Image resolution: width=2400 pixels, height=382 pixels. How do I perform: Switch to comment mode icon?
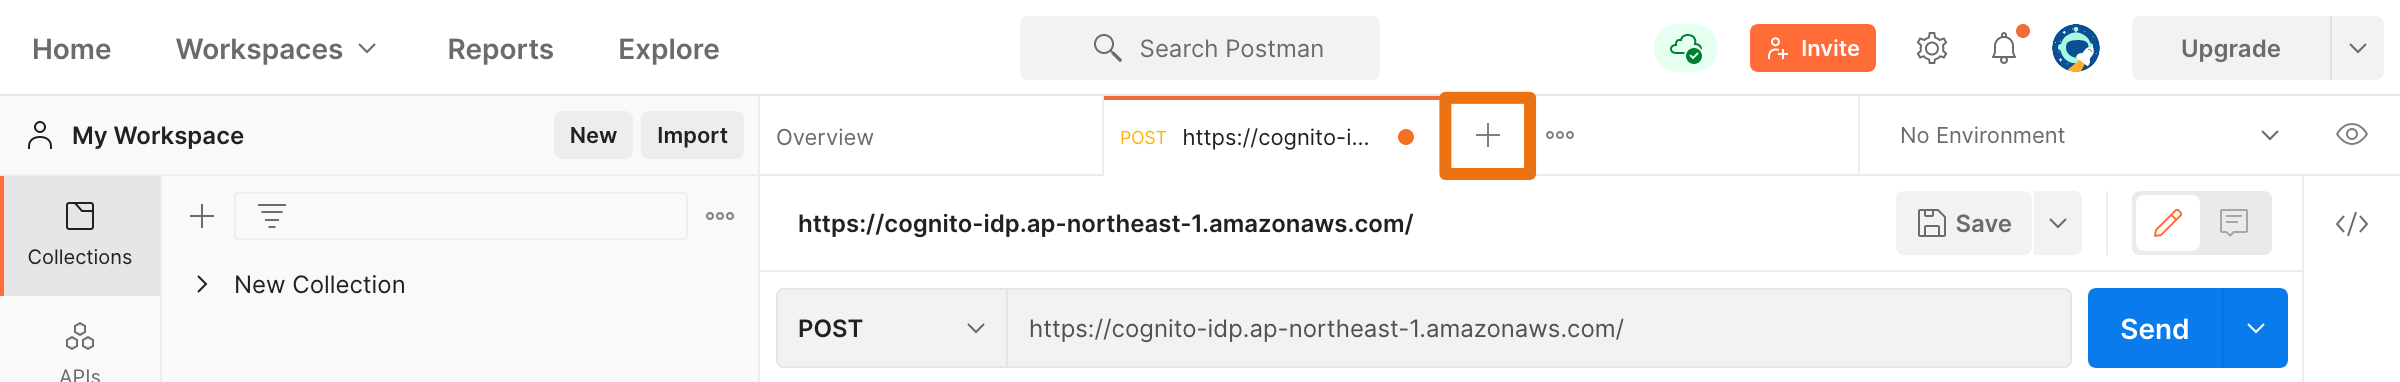[x=2234, y=222]
